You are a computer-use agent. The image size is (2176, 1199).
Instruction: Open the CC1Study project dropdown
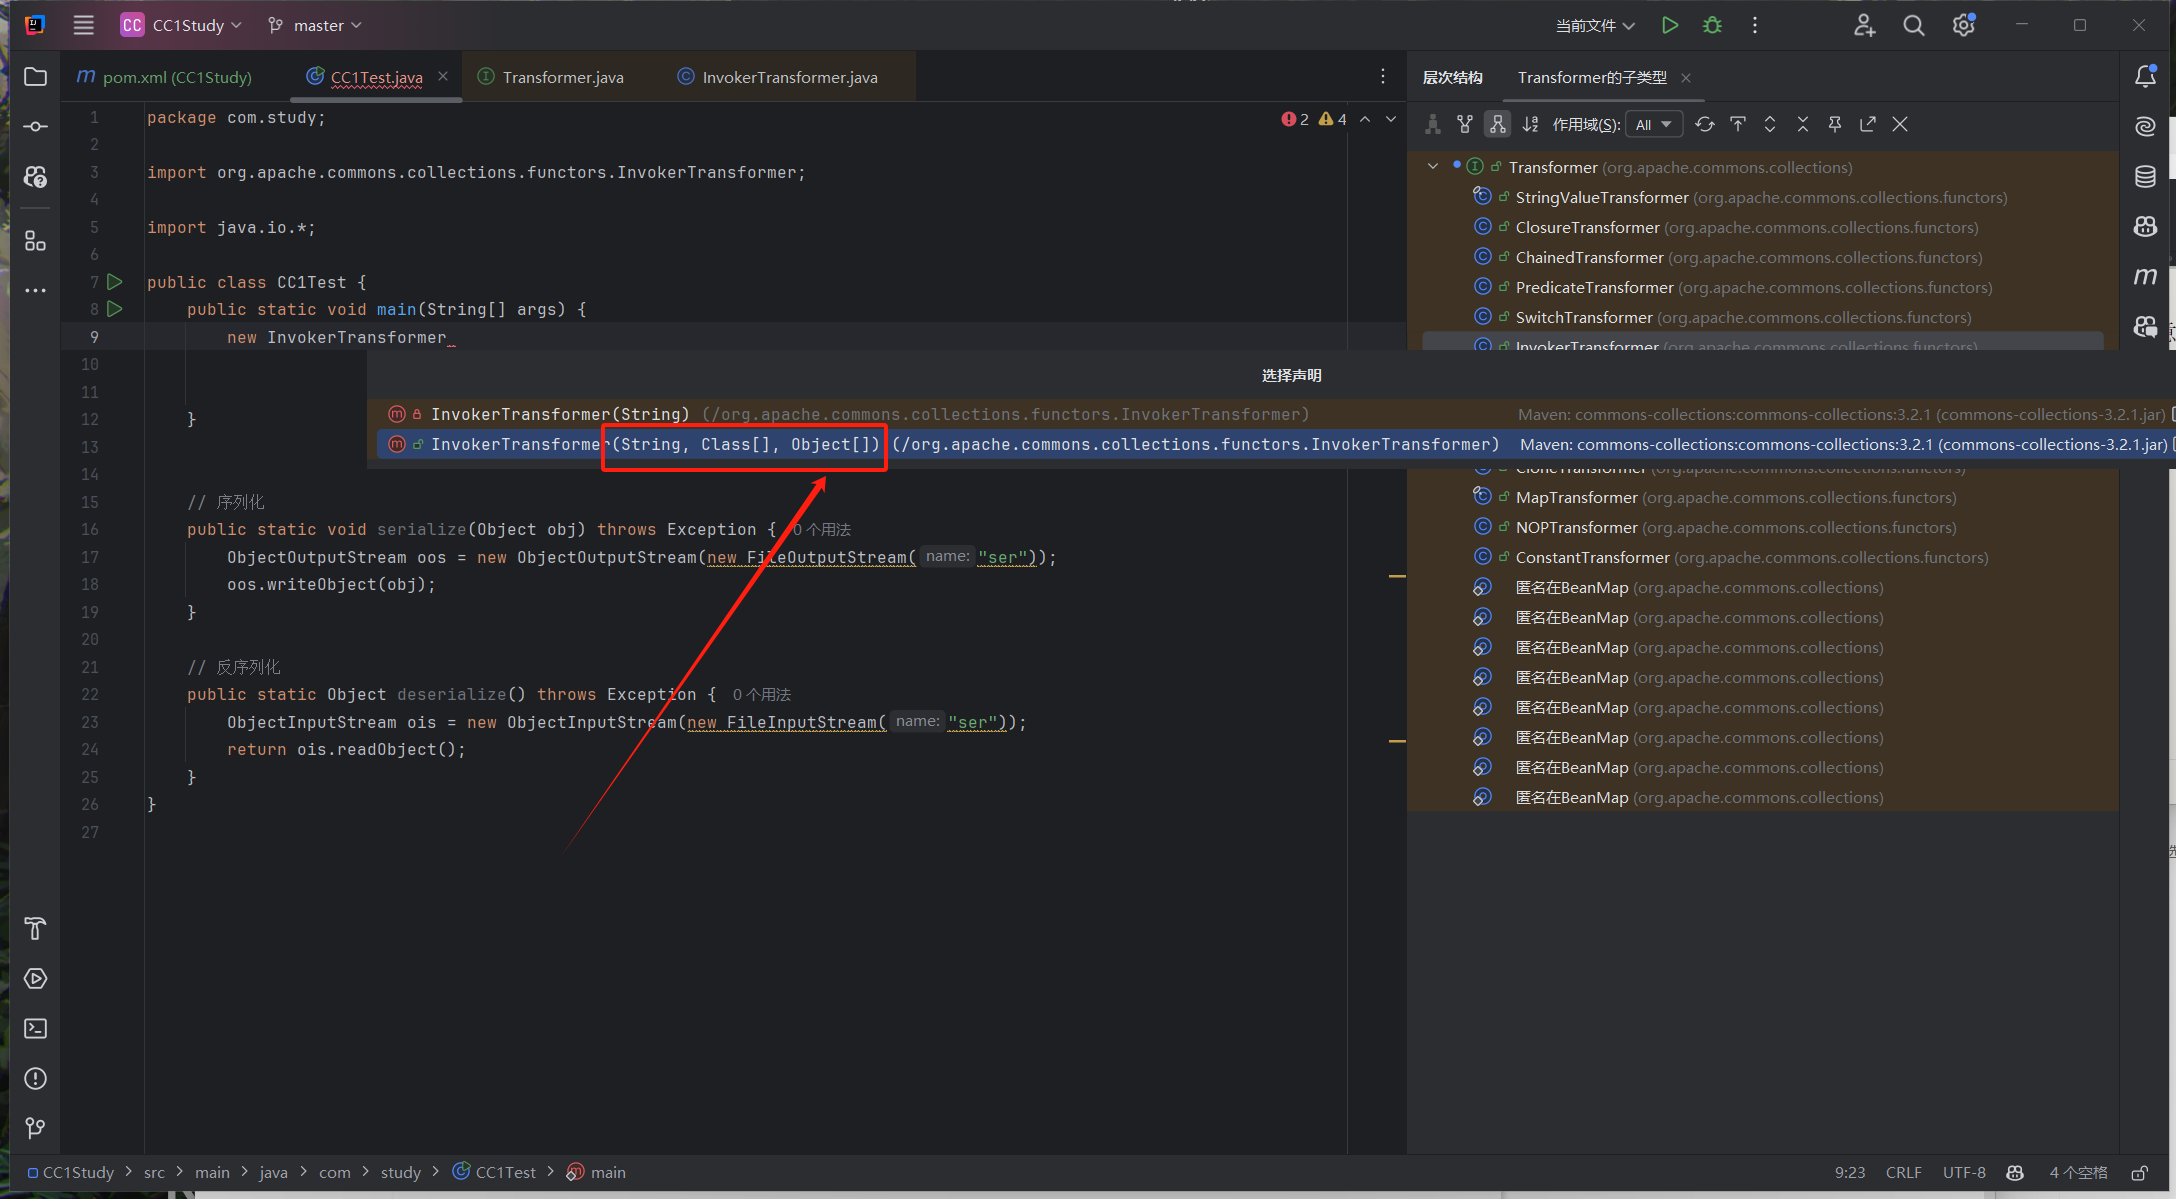[181, 25]
